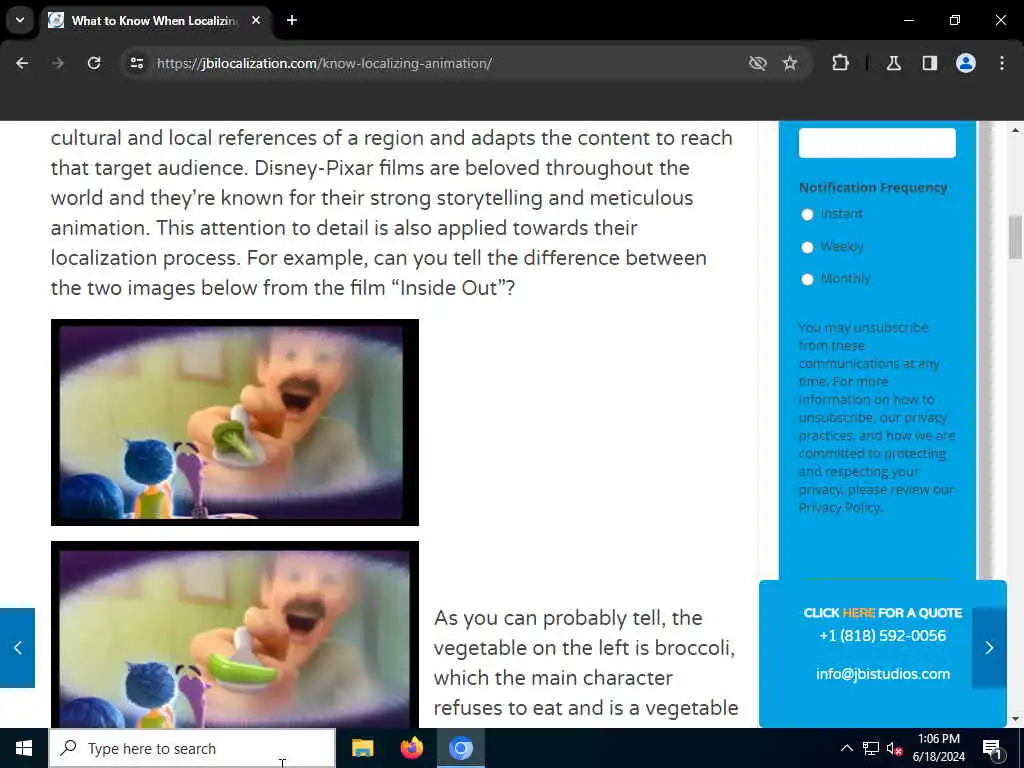Select the Monthly notification frequency
1024x768 pixels.
tap(807, 280)
